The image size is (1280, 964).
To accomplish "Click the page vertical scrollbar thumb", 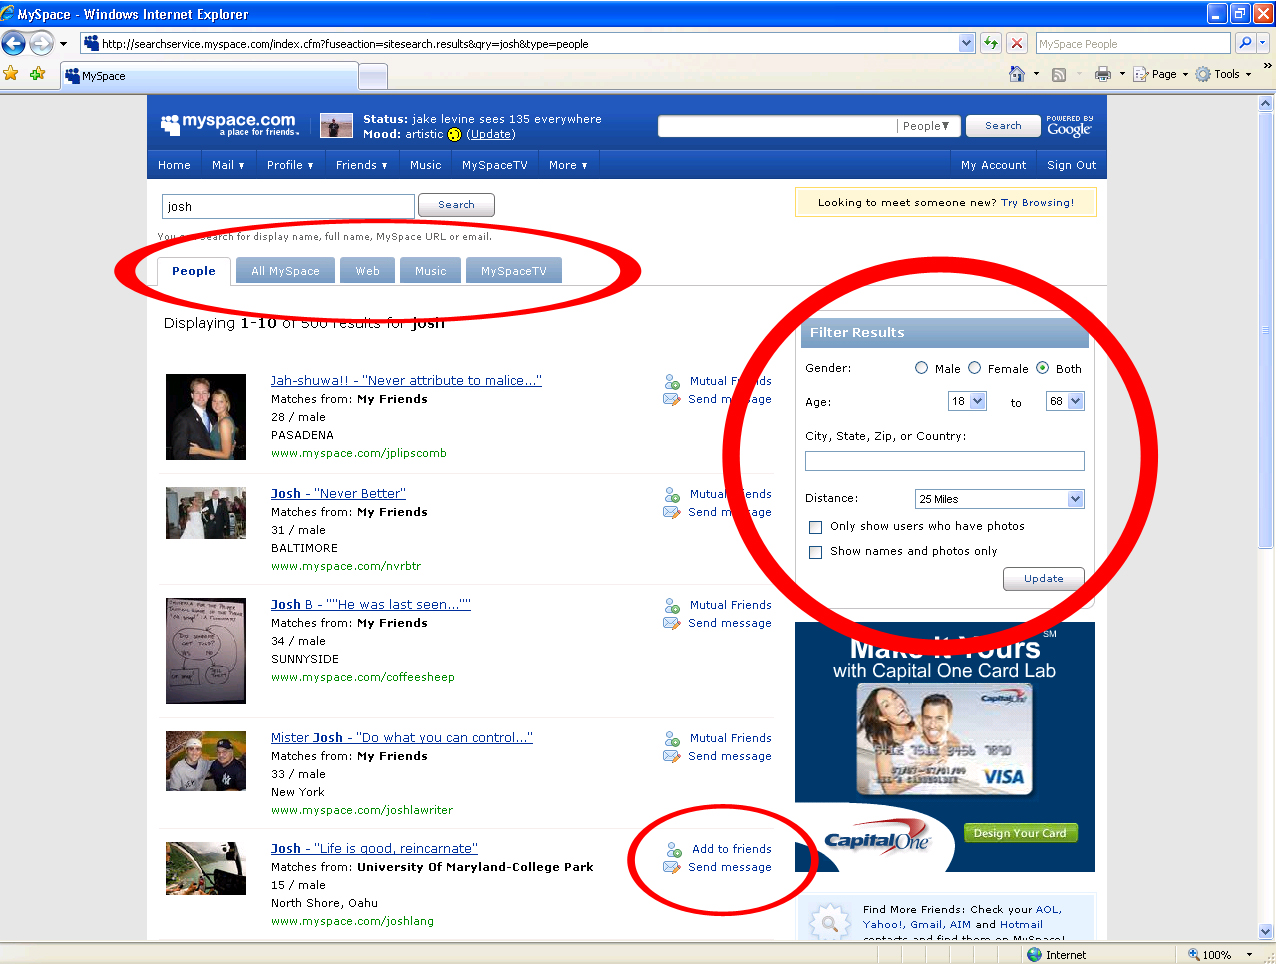I will pyautogui.click(x=1266, y=330).
